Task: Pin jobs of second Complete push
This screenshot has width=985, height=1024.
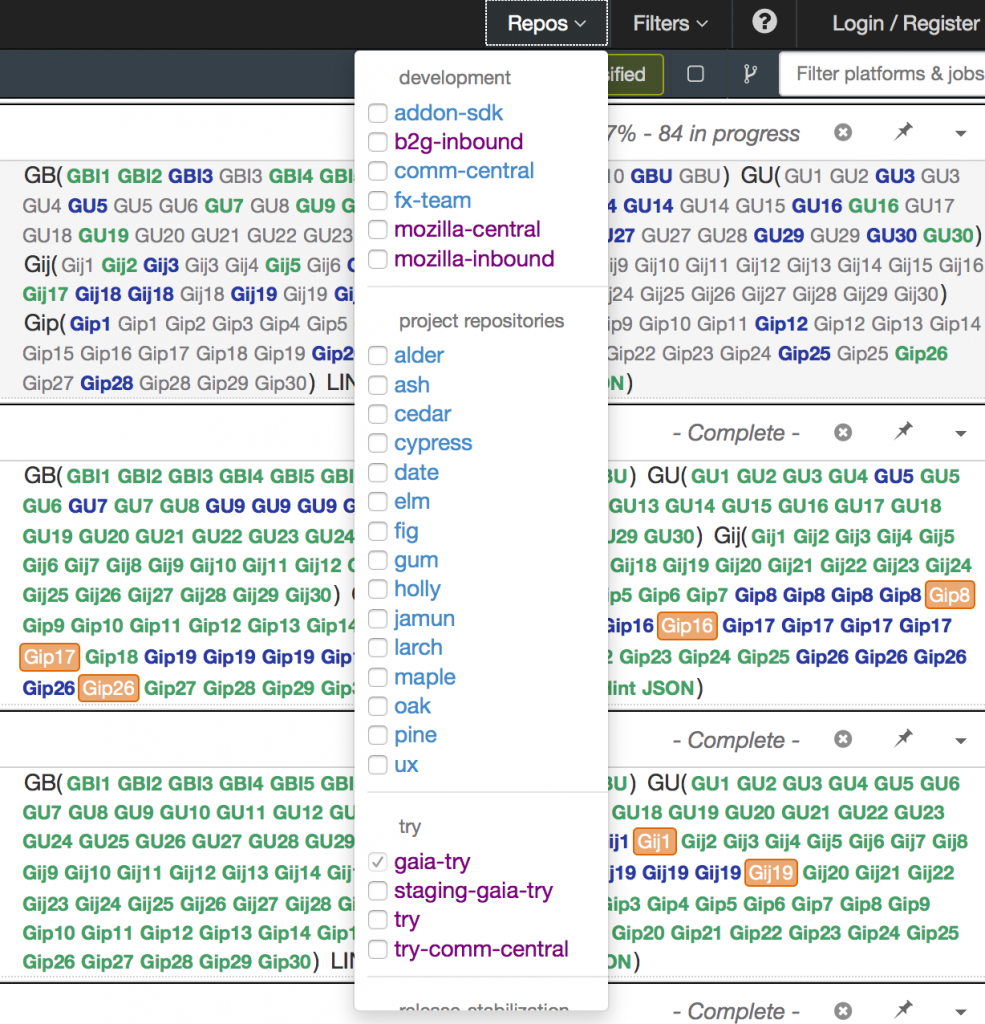Action: pos(903,739)
